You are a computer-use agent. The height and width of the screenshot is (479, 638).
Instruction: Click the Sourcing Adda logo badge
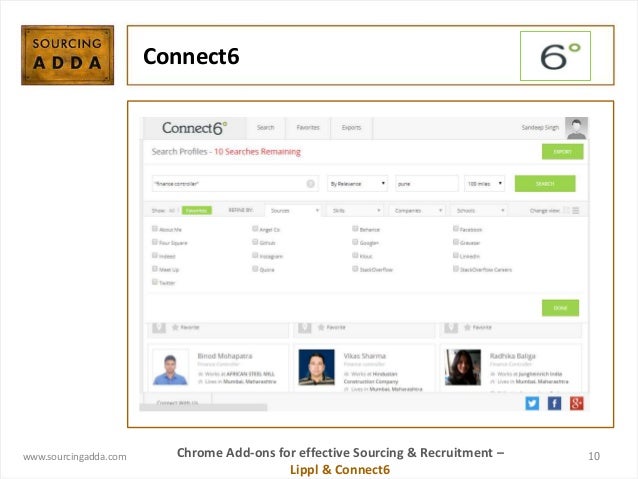[x=68, y=55]
